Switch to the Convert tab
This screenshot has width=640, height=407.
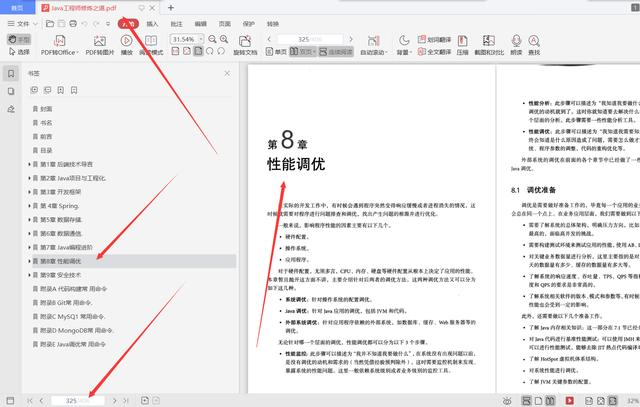pos(273,24)
